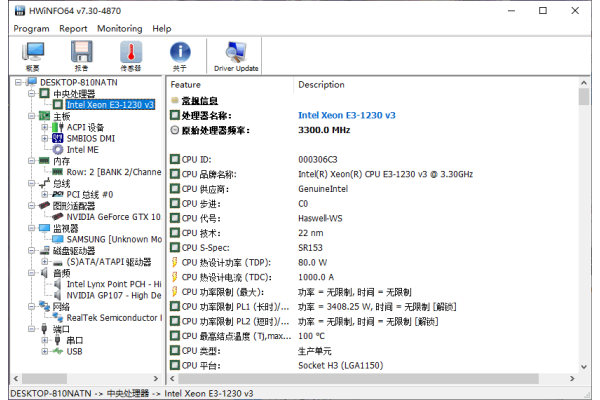This screenshot has width=600, height=400.
Task: Click the NVIDIA GP107 audio speaker icon
Action: (57, 295)
